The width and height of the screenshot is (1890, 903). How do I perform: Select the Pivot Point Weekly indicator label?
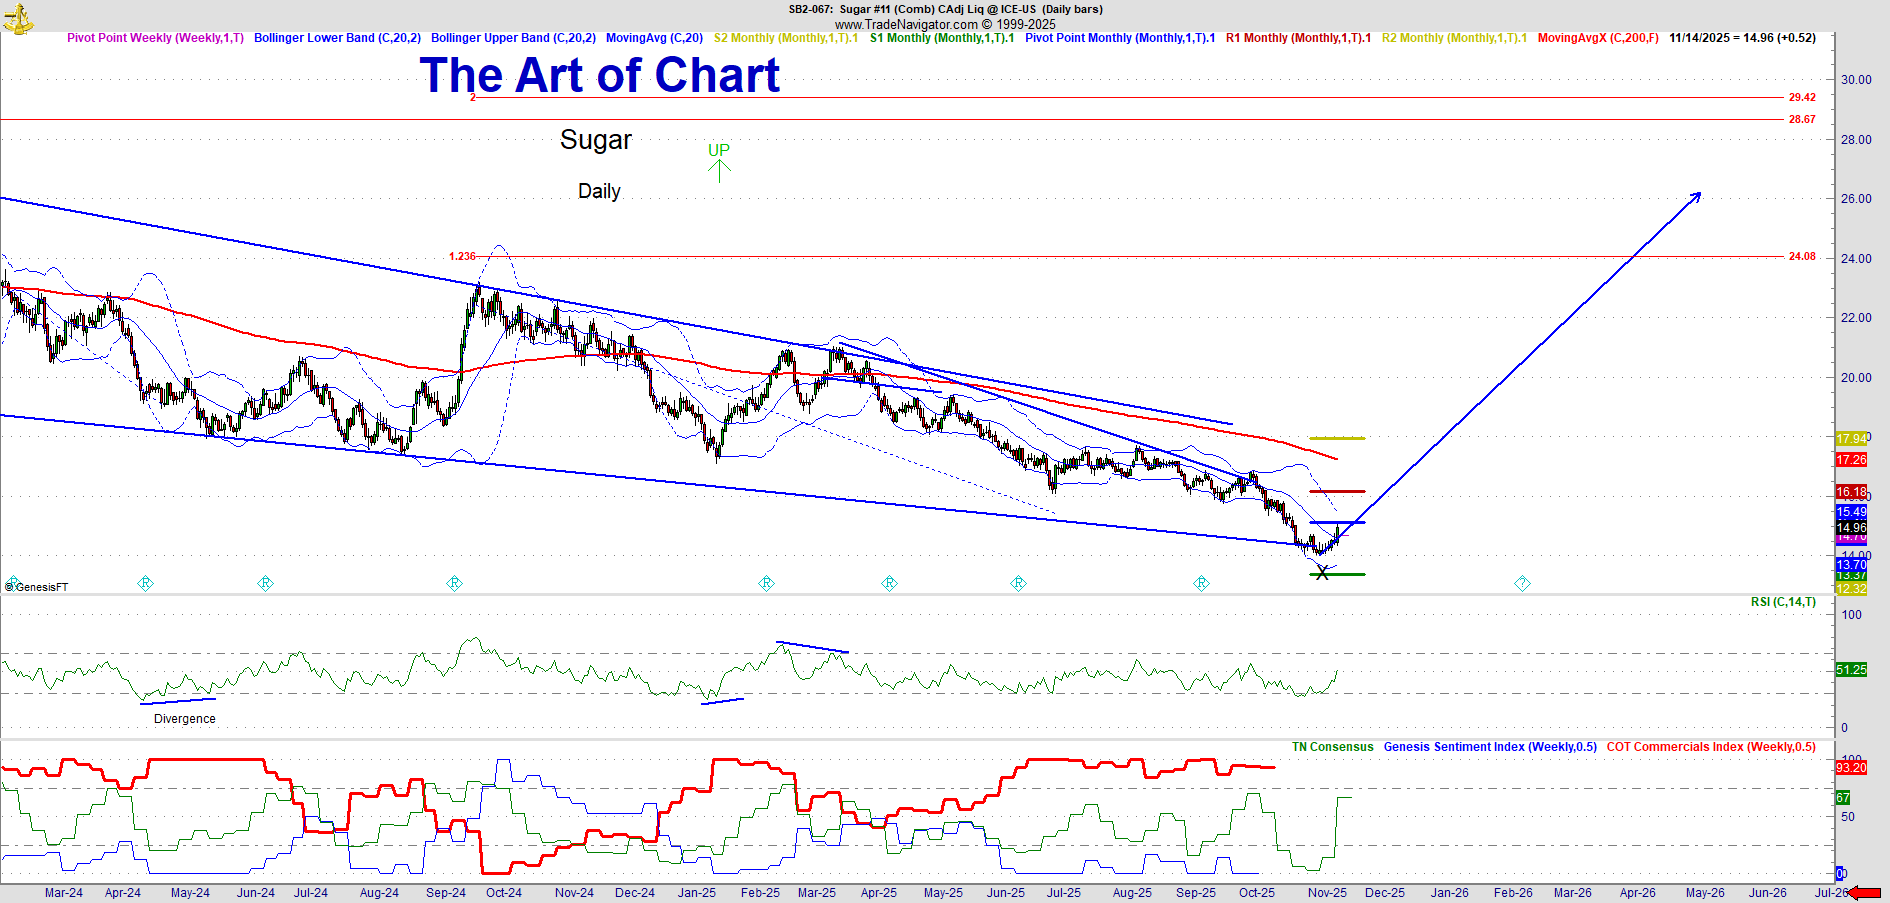[155, 38]
